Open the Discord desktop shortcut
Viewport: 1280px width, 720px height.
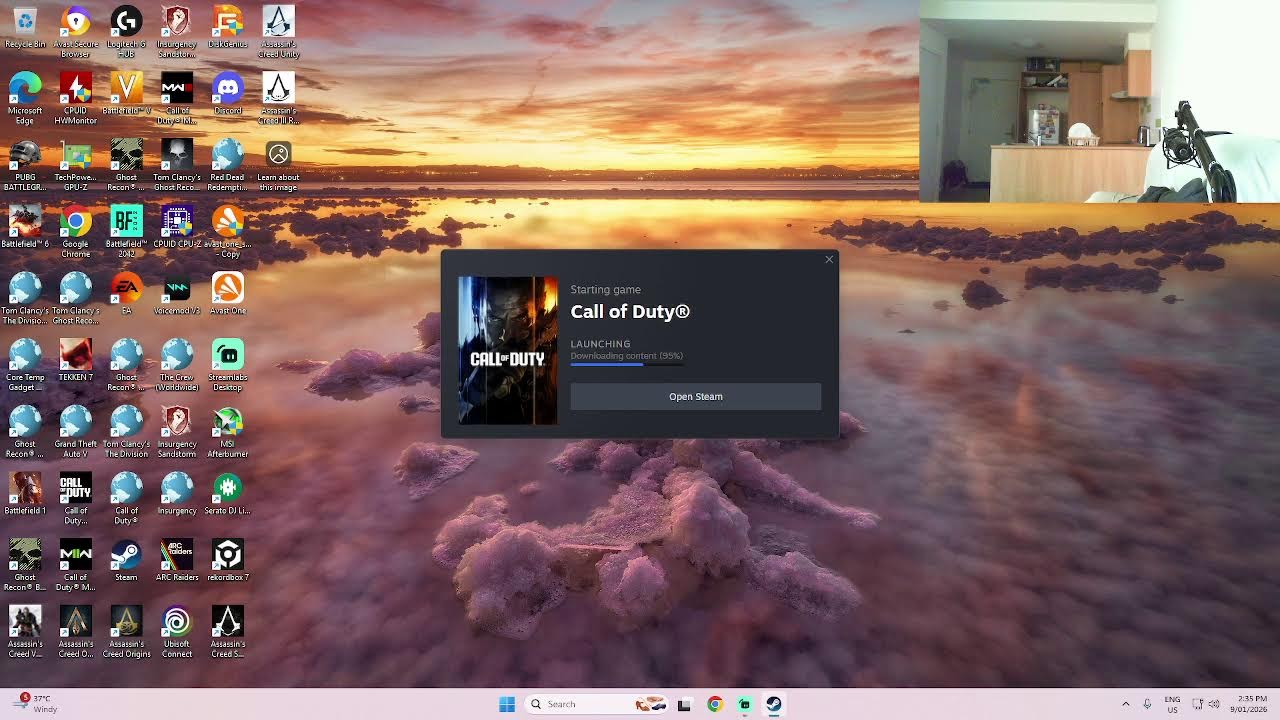click(227, 94)
